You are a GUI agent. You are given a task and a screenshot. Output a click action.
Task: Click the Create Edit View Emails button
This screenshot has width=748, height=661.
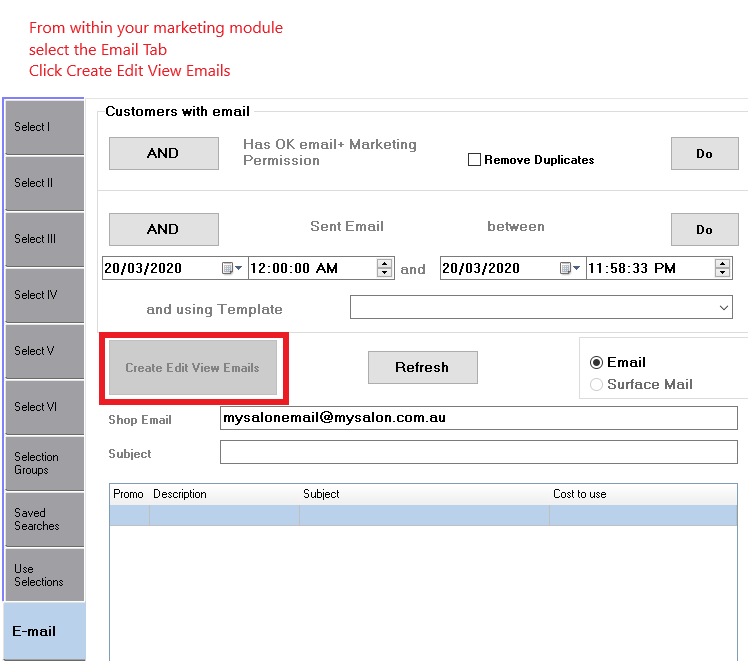tap(192, 368)
